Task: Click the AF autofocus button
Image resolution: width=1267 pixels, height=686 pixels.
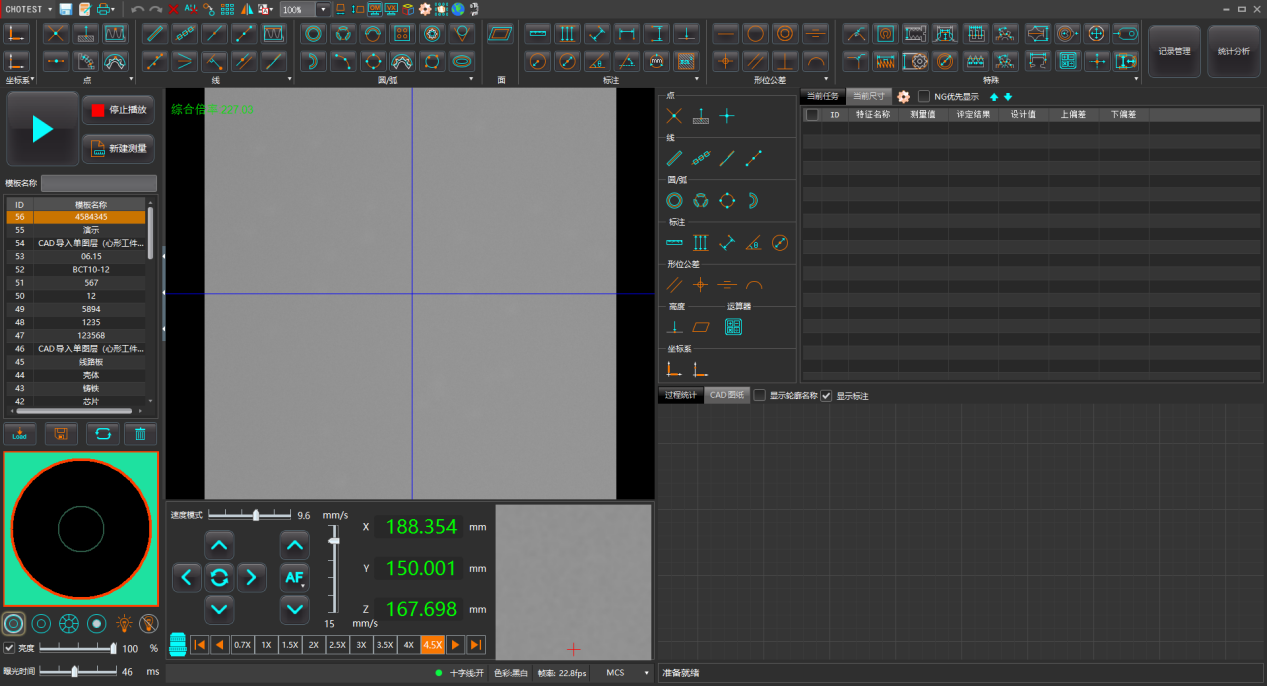Action: 294,577
